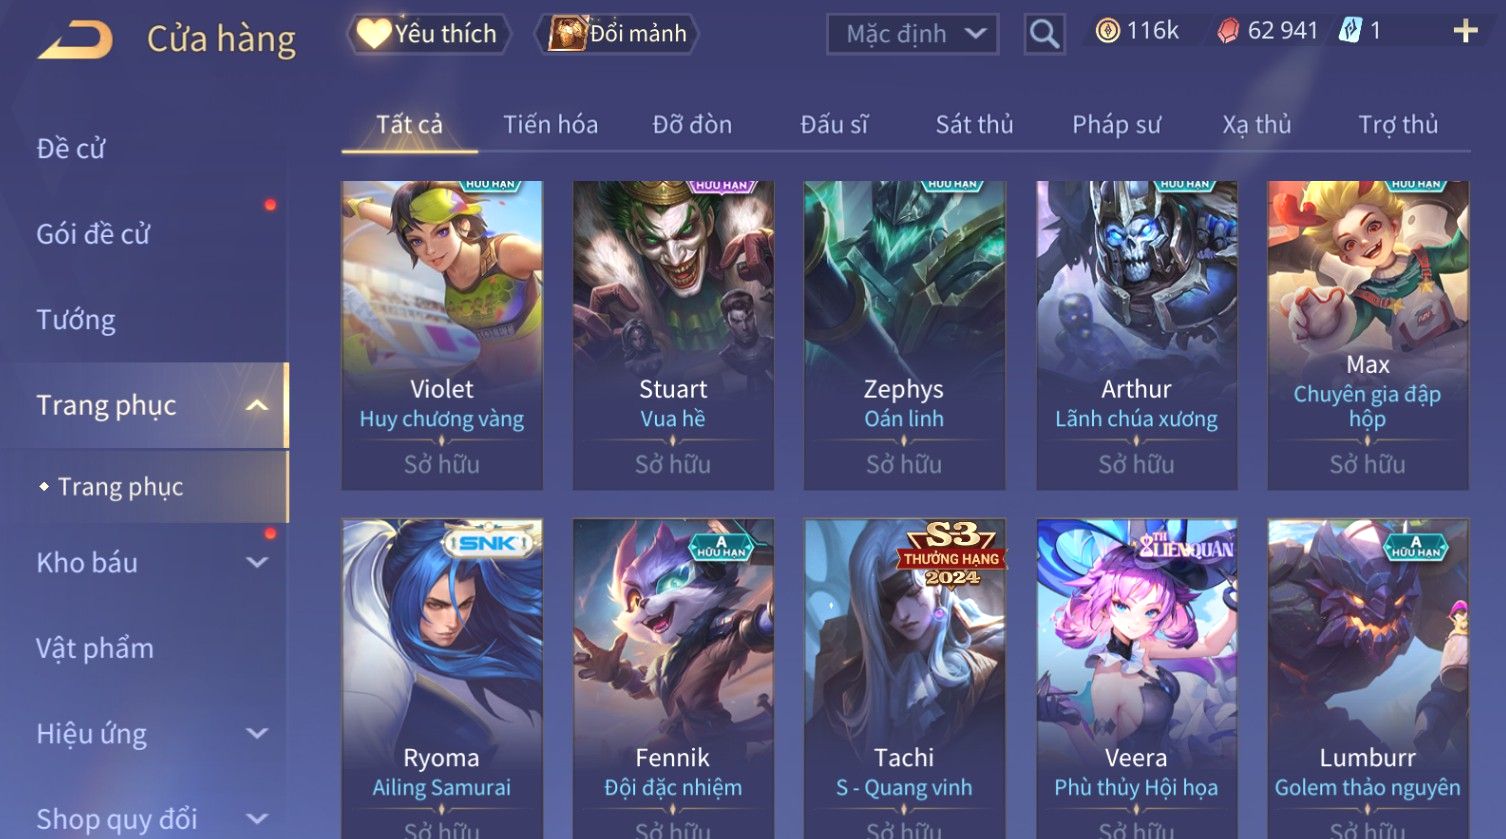1506x839 pixels.
Task: Select Trang phục sub-item in sidebar
Action: [x=120, y=487]
